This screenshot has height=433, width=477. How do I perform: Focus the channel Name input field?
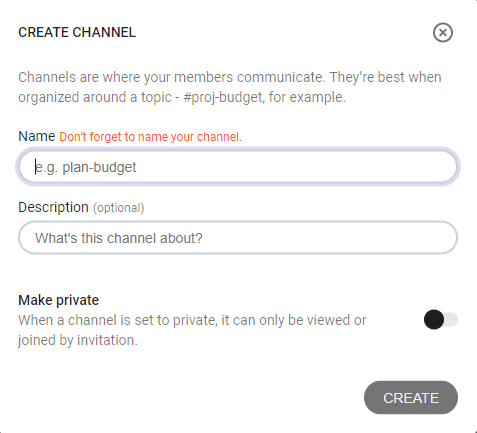238,167
